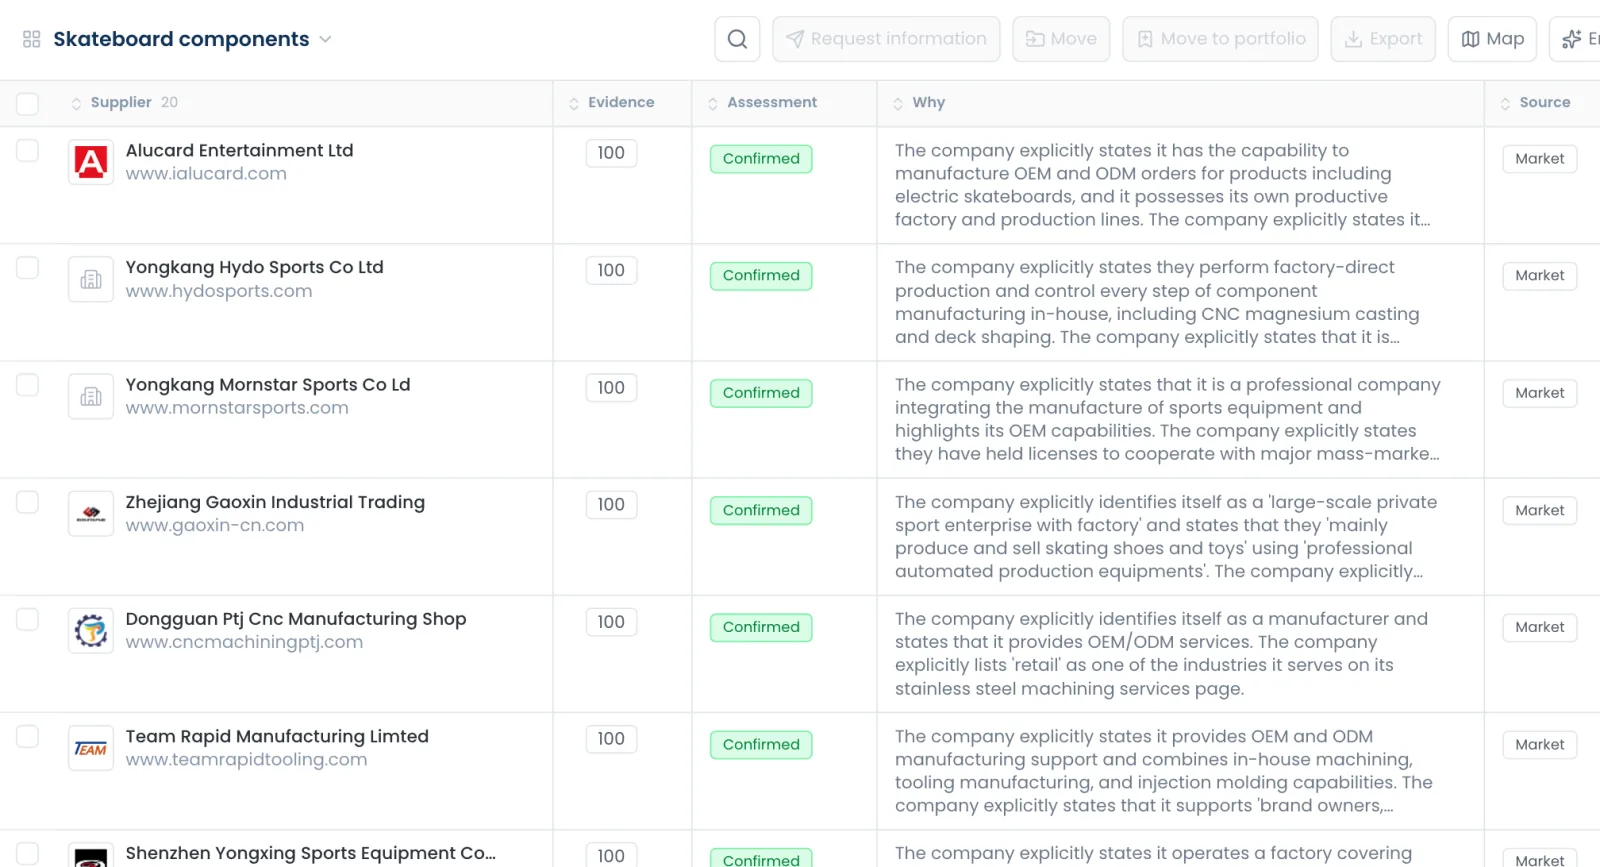The height and width of the screenshot is (867, 1600).
Task: Click the Request information button
Action: coord(886,39)
